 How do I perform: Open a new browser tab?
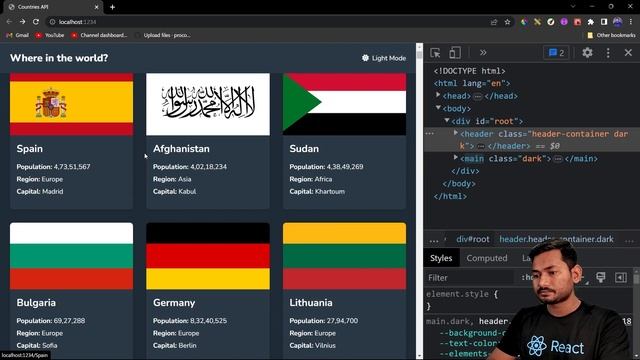pyautogui.click(x=112, y=7)
